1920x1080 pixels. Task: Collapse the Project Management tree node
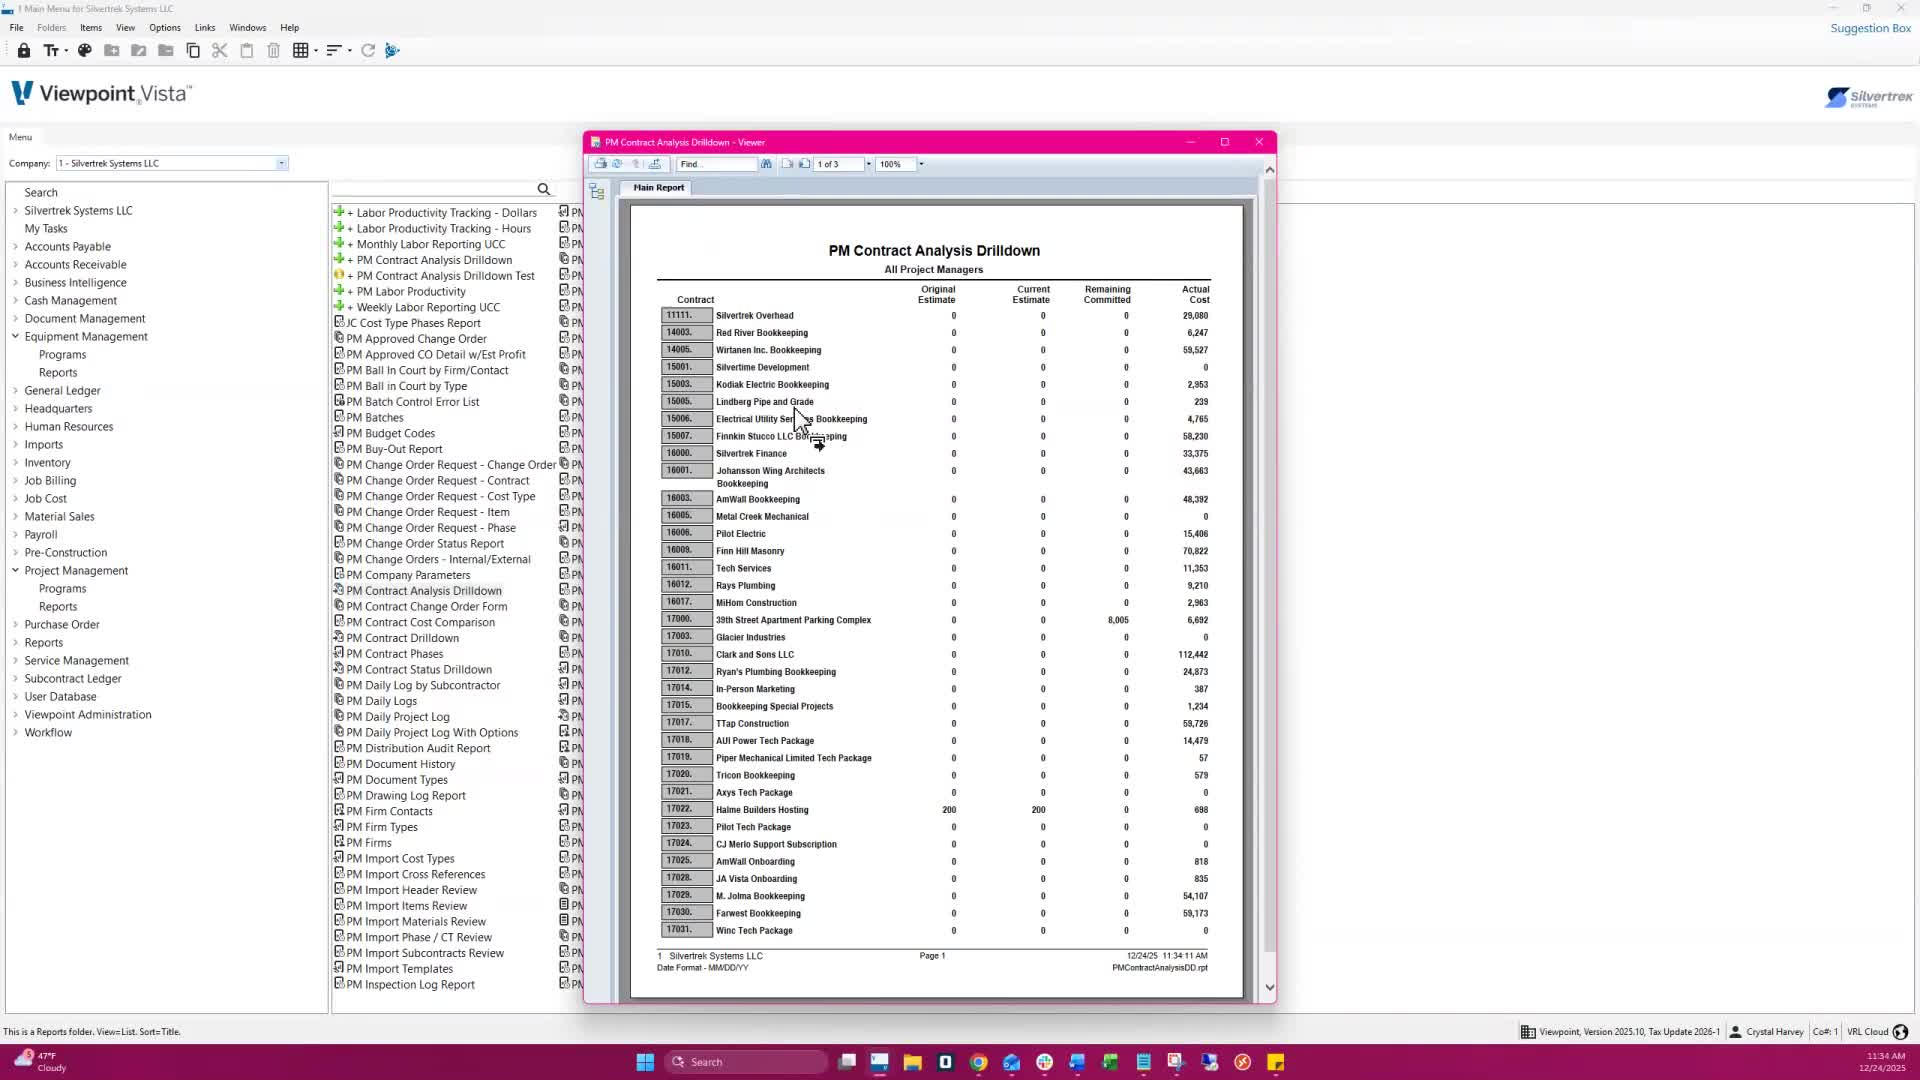15,571
